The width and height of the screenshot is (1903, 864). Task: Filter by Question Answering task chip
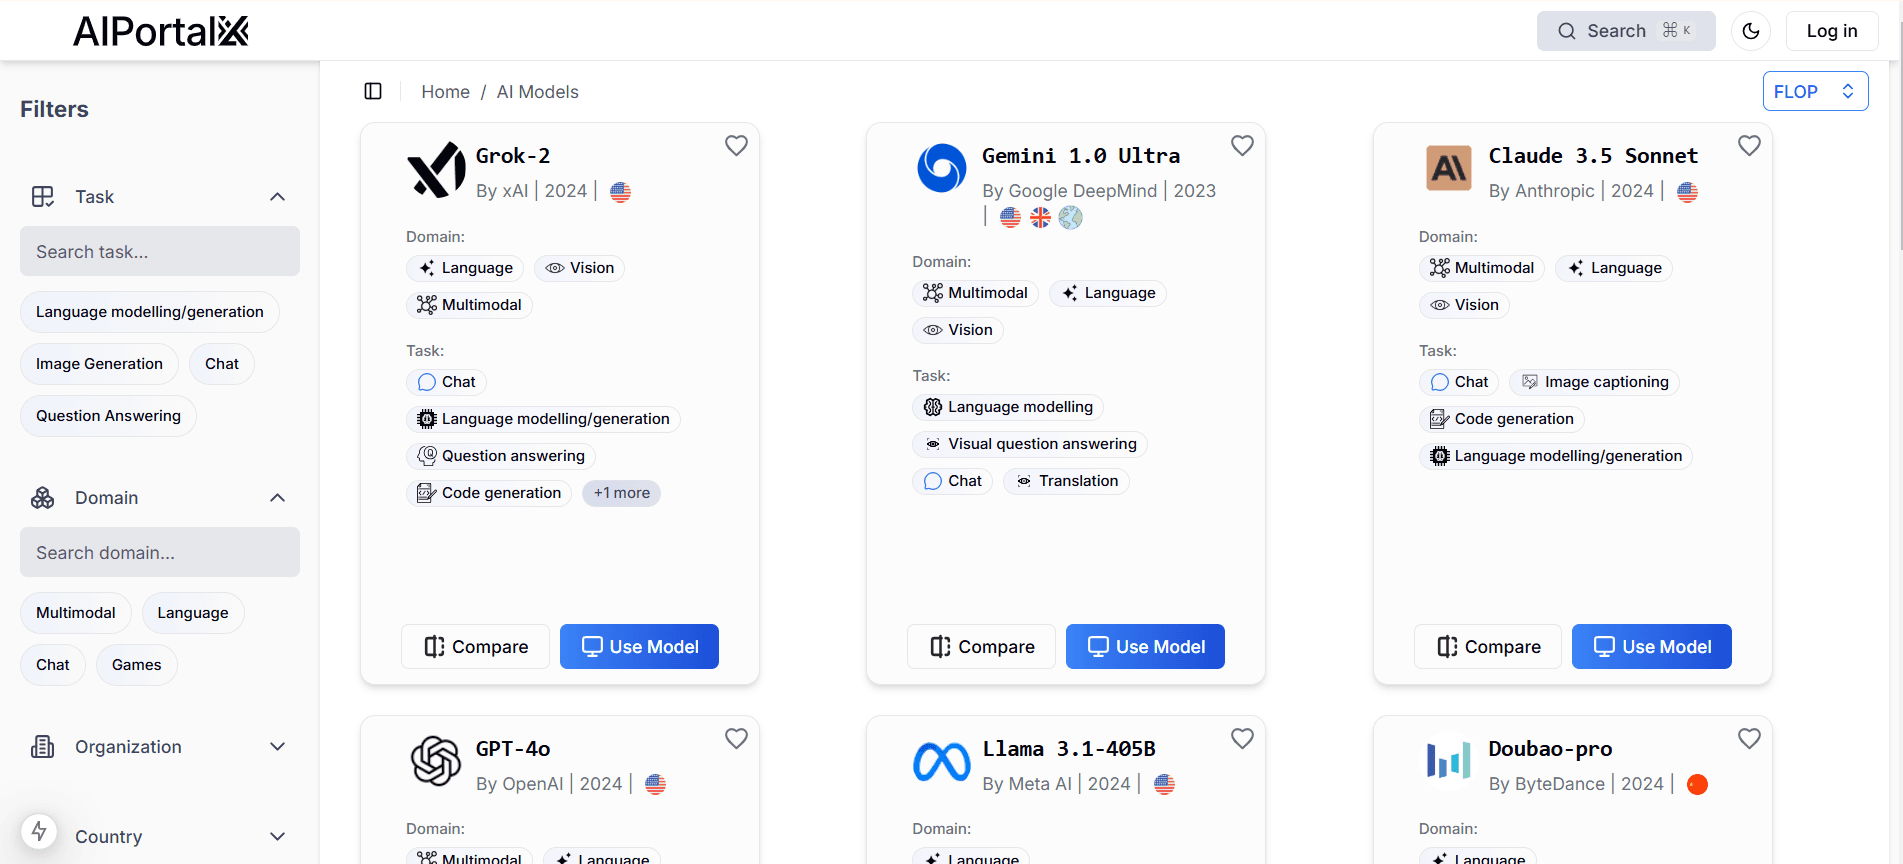[108, 416]
